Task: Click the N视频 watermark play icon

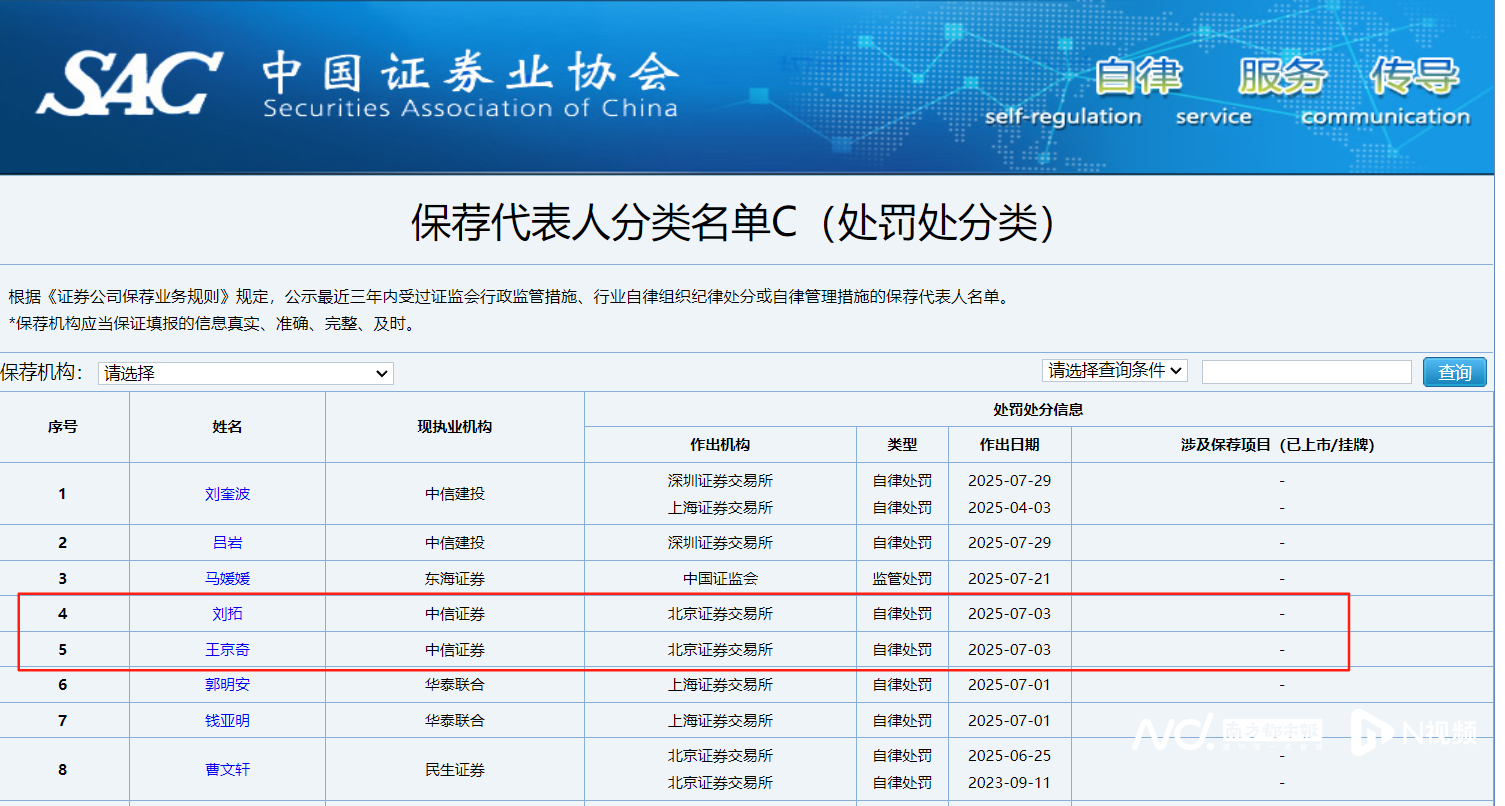Action: pos(1371,732)
